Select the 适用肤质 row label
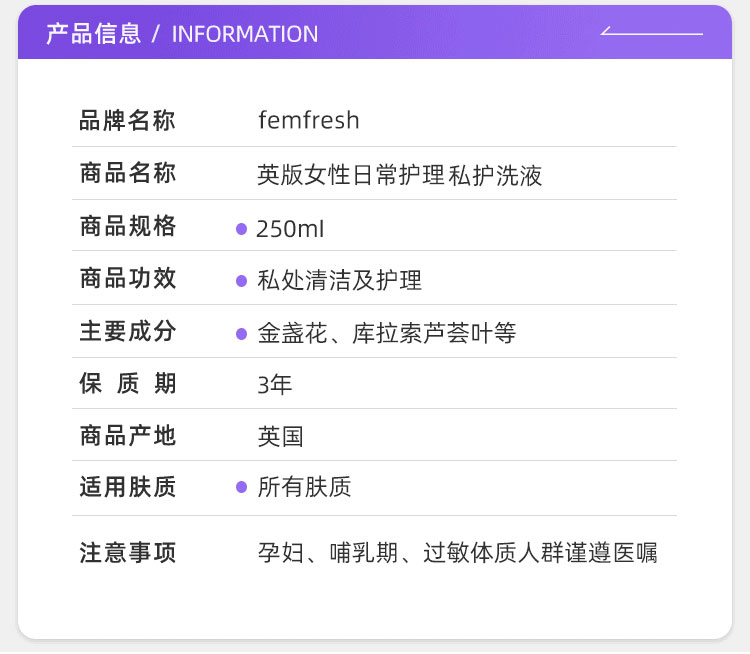750x654 pixels. tap(128, 487)
